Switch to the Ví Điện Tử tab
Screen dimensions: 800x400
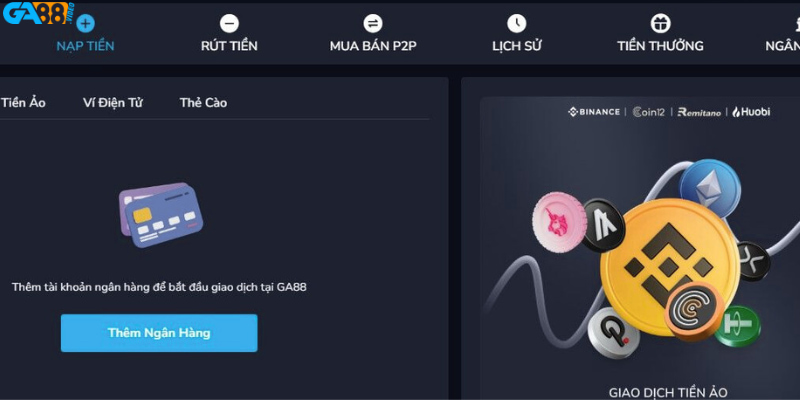[x=113, y=103]
